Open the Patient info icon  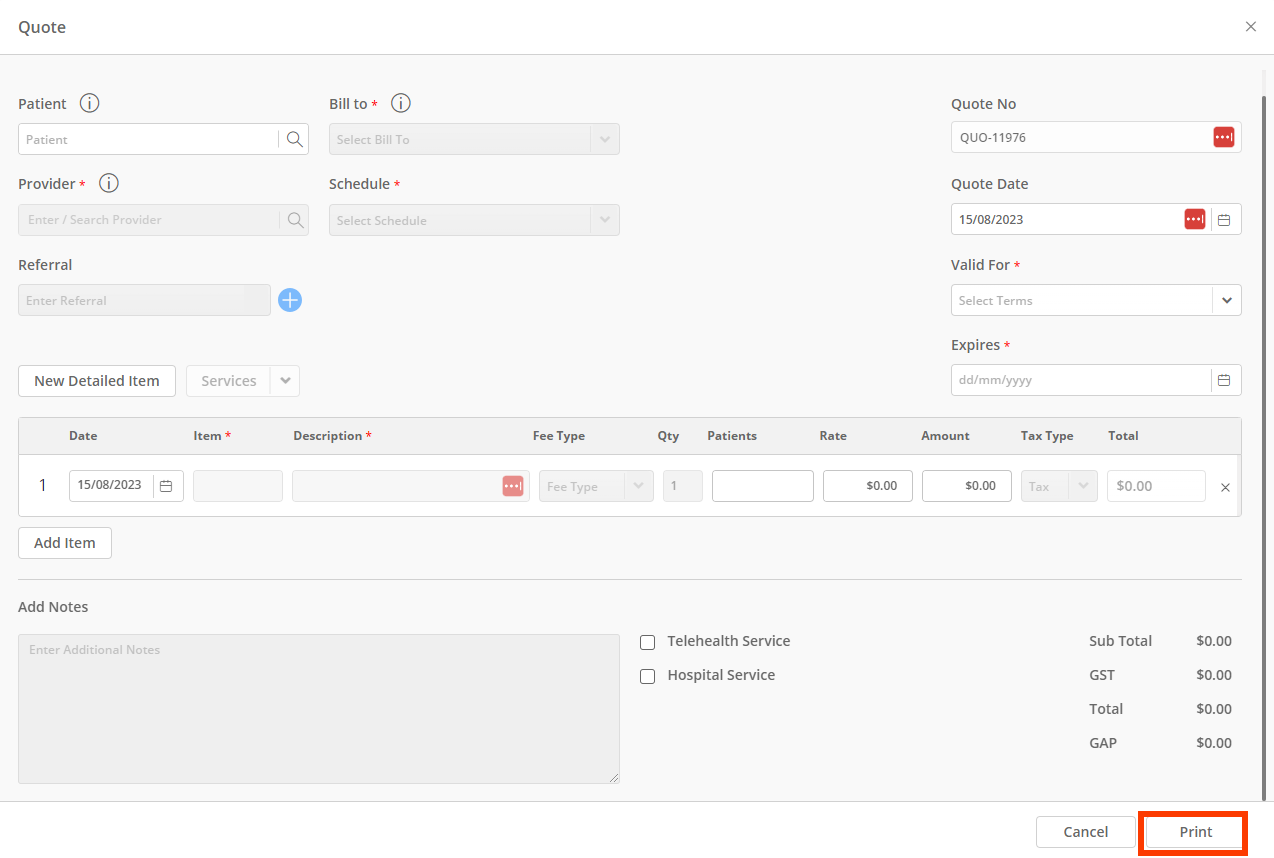point(90,103)
